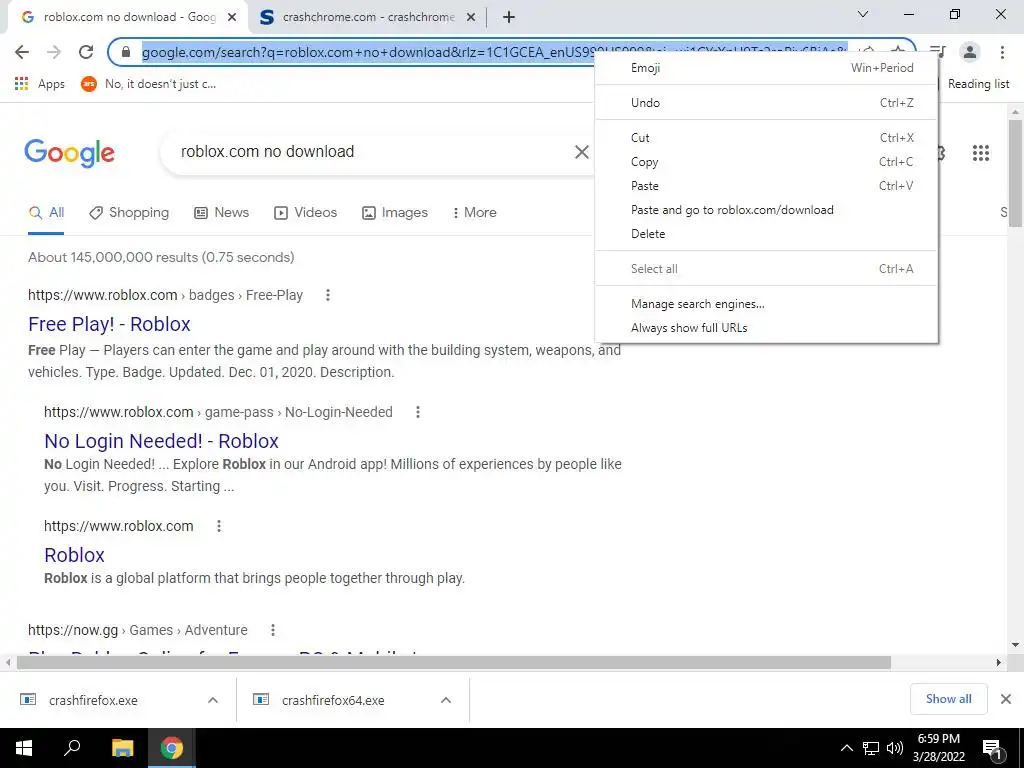The height and width of the screenshot is (768, 1024).
Task: Click the vertical page scrollbar thumb
Action: click(1015, 173)
